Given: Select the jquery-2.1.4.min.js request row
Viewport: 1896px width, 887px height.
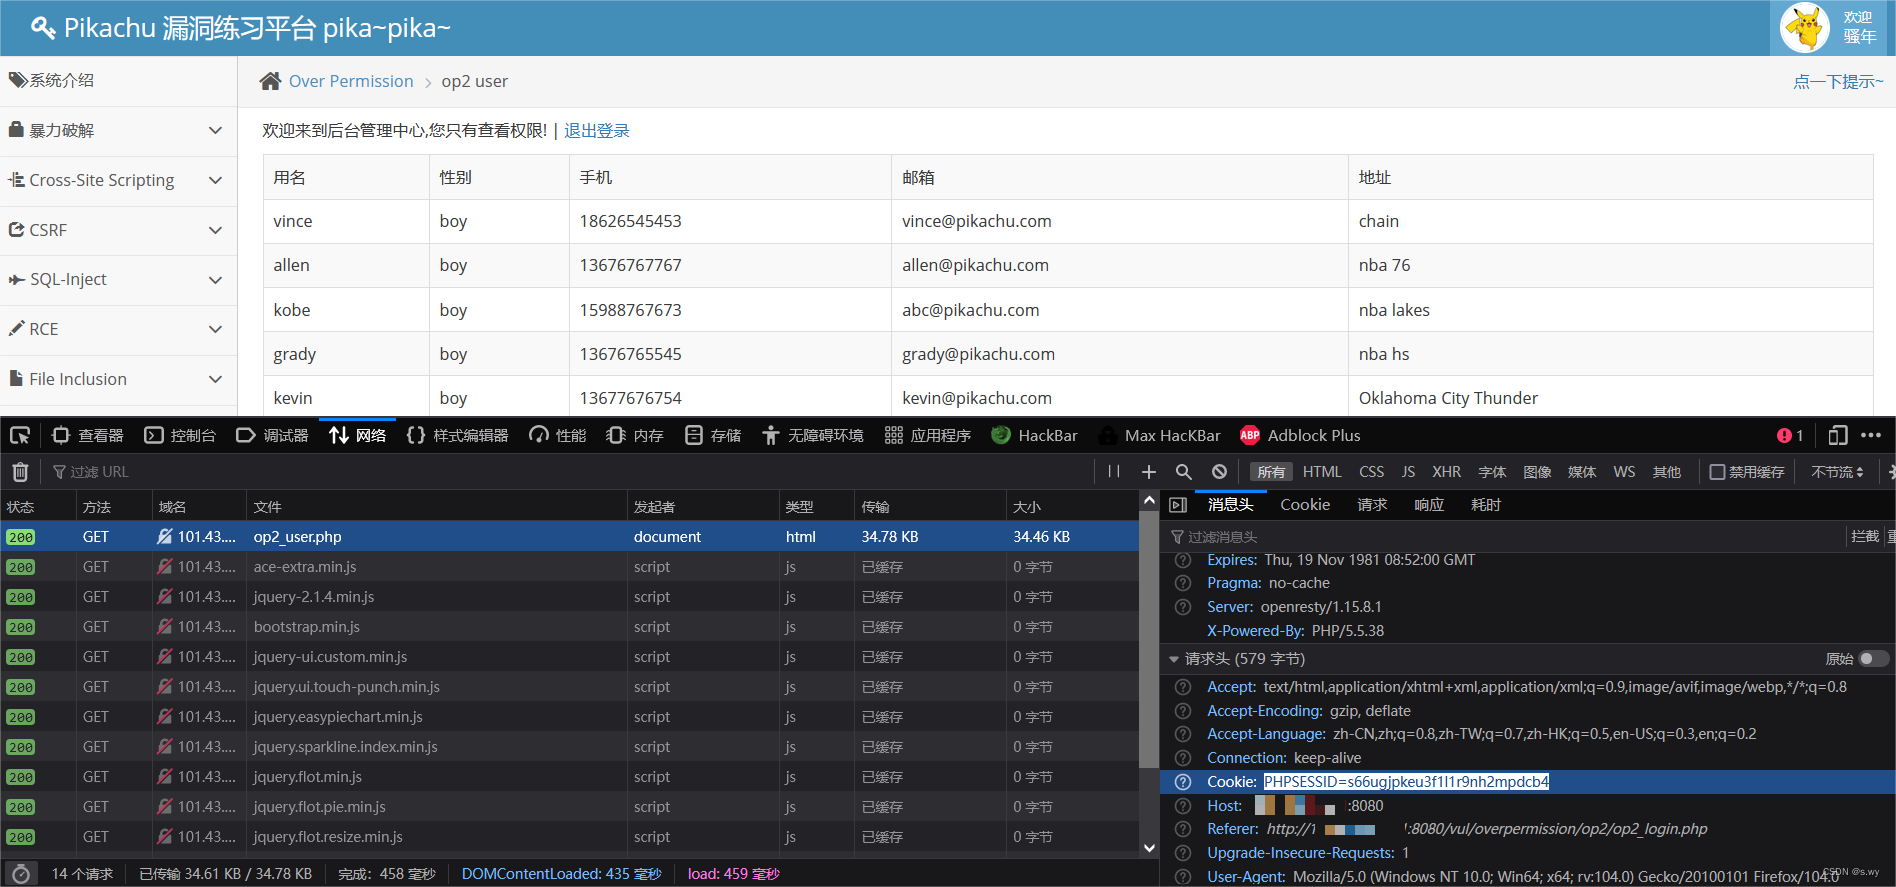Looking at the screenshot, I should tap(569, 597).
